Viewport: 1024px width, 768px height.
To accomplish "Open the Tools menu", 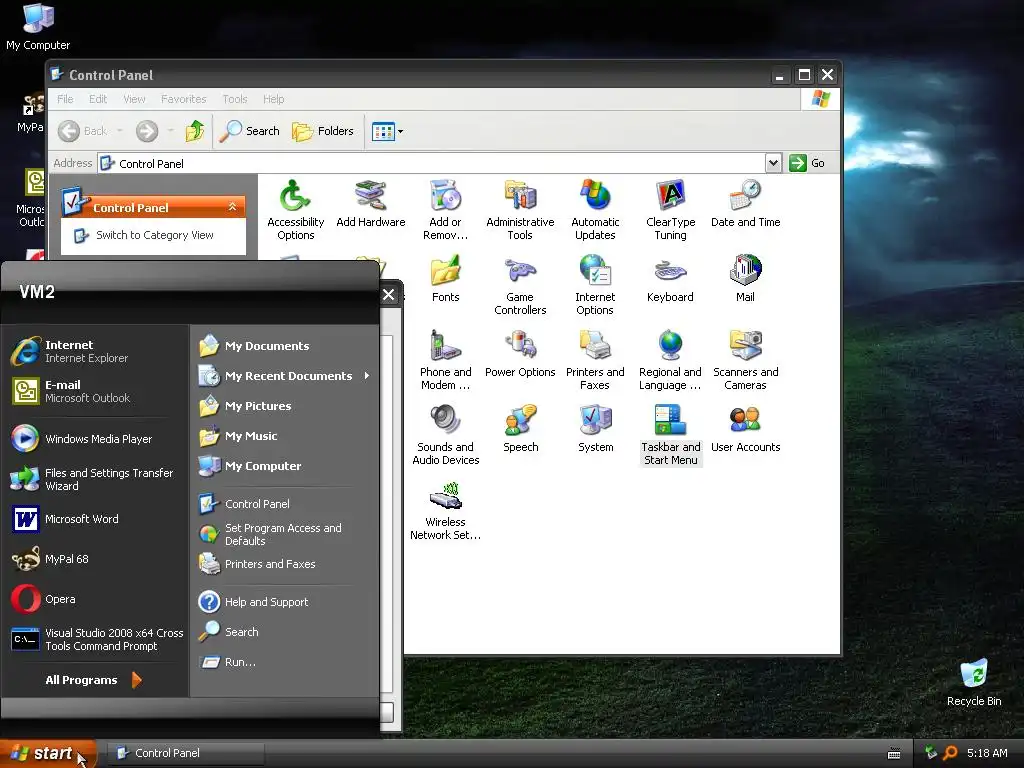I will coord(234,99).
